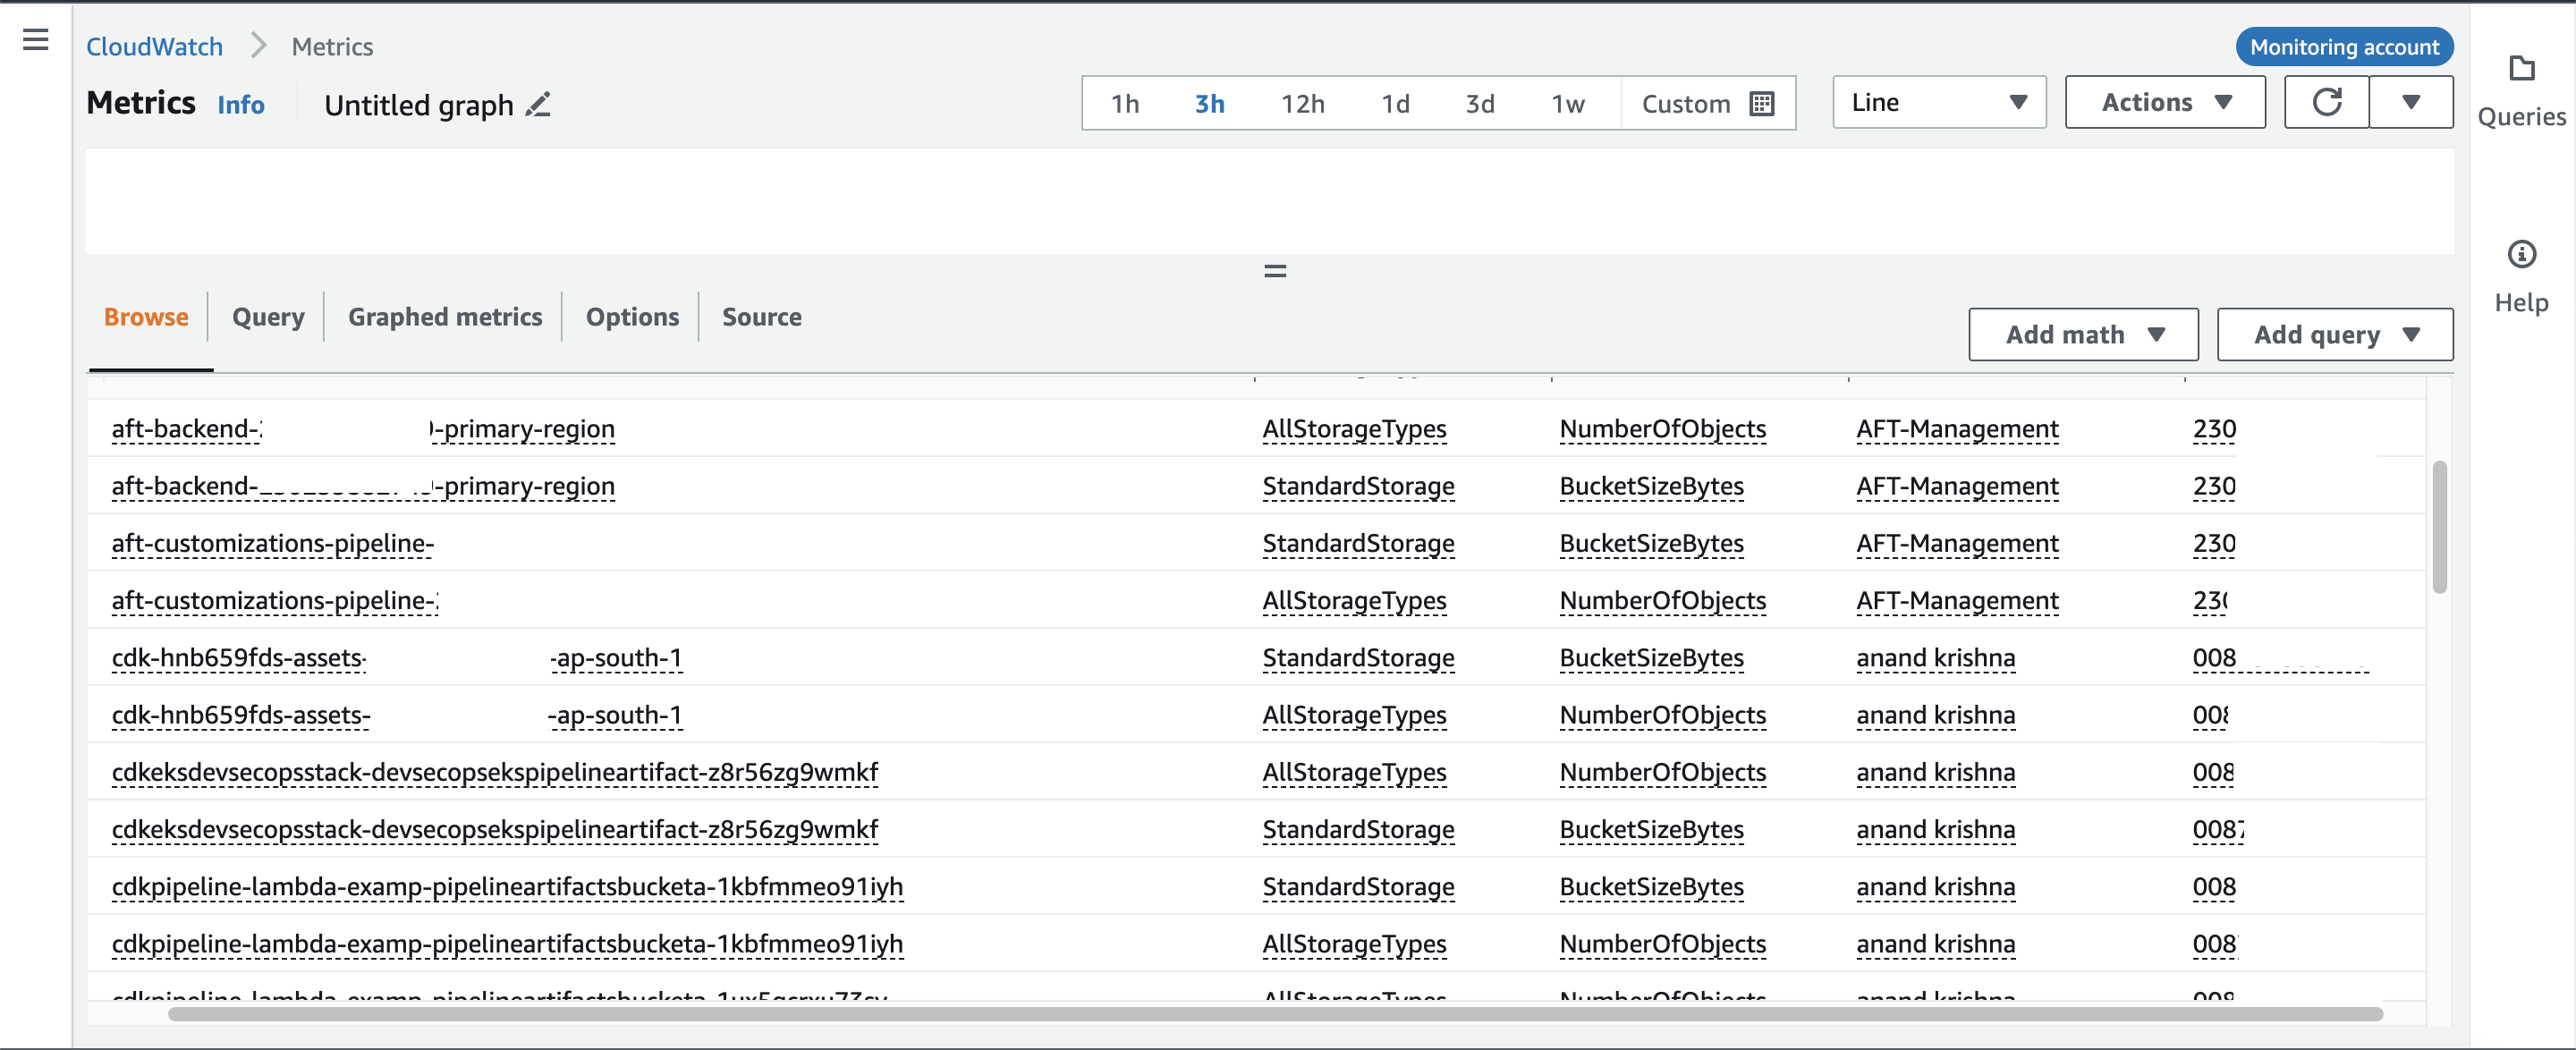The image size is (2576, 1050).
Task: Click AllStorageTypes in first aft-backend row
Action: pos(1354,428)
